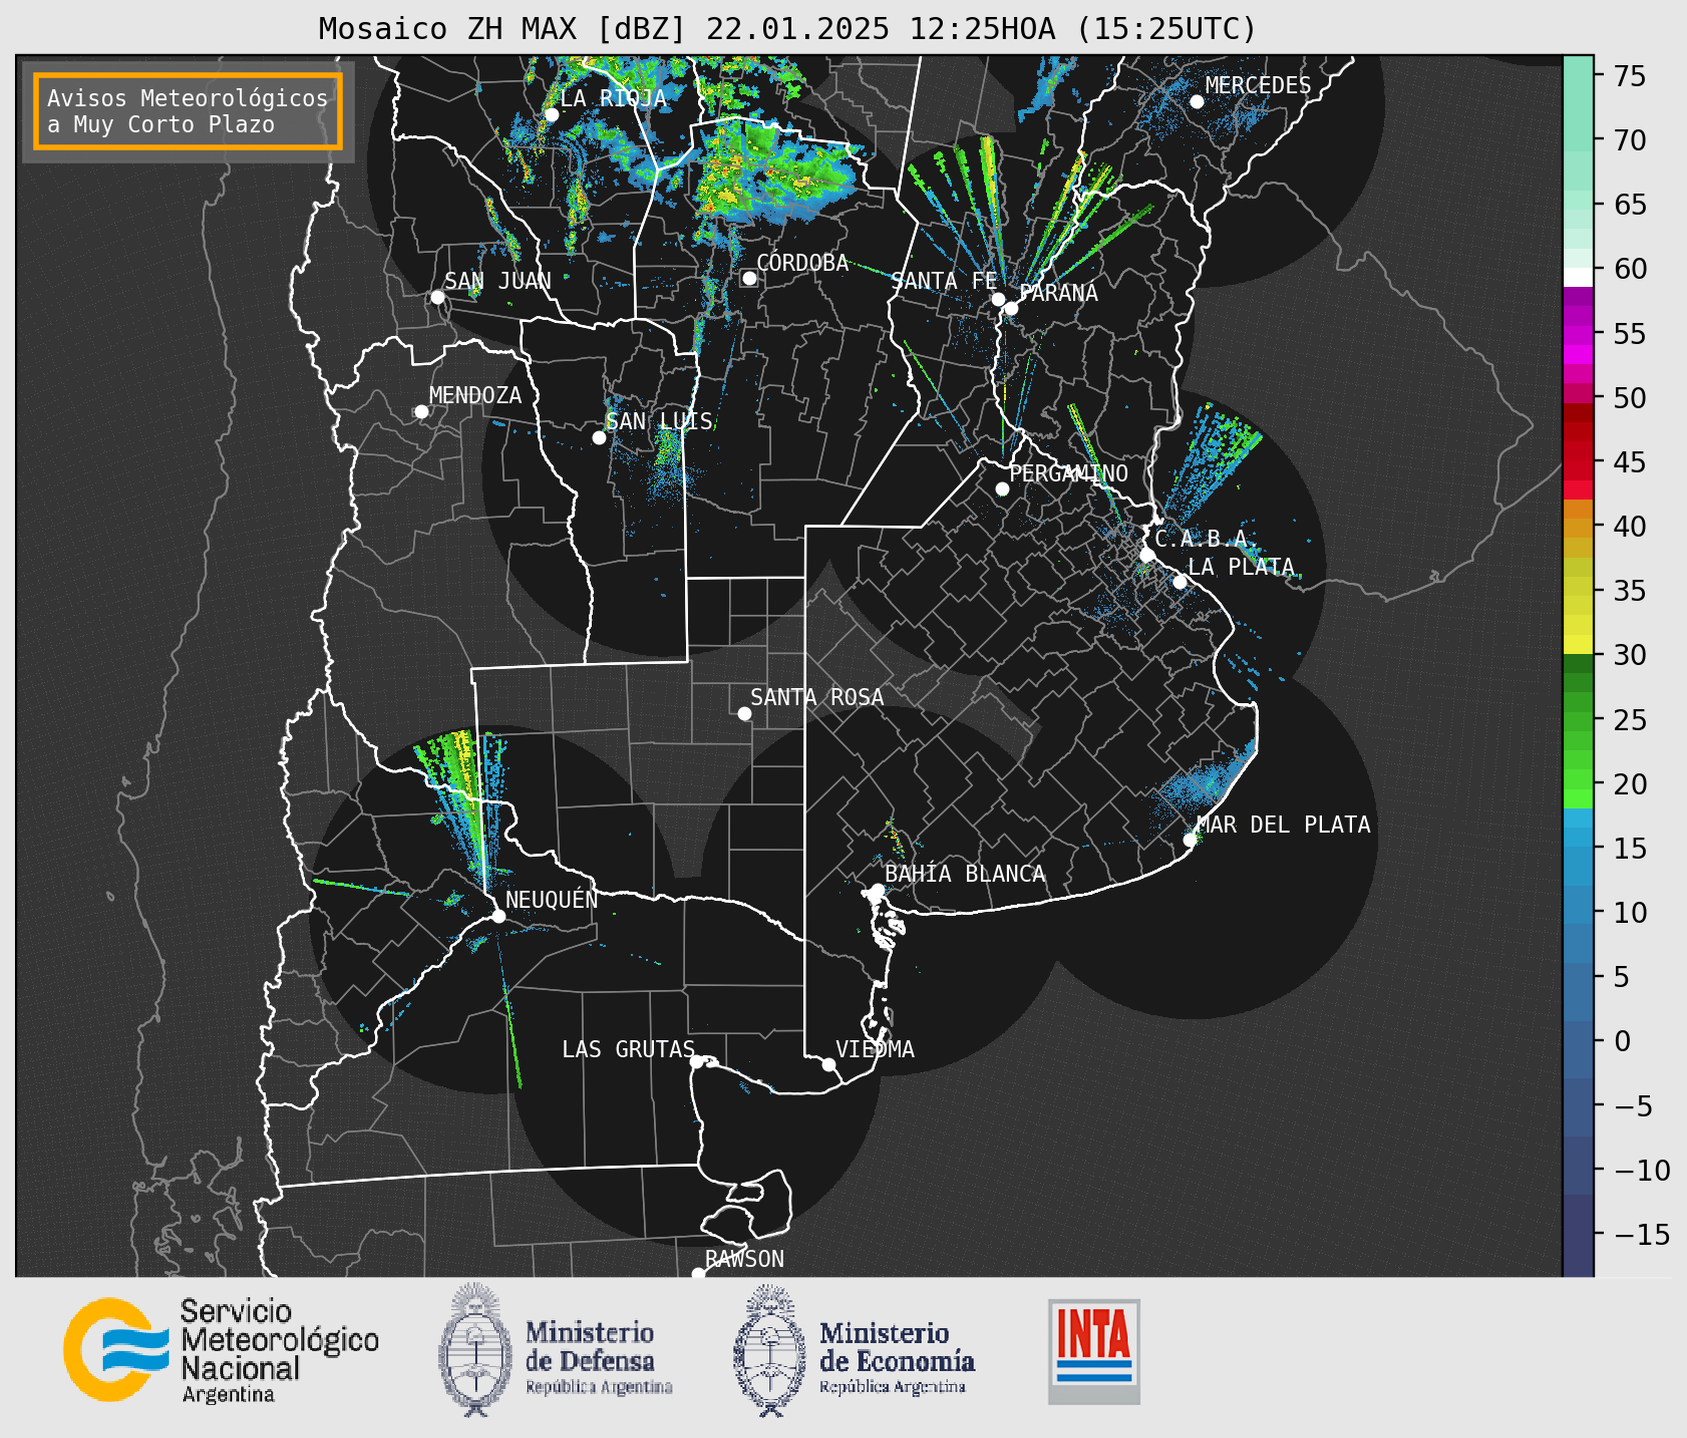1687x1438 pixels.
Task: Click the magenta 55 dBZ color band
Action: (x=1578, y=333)
